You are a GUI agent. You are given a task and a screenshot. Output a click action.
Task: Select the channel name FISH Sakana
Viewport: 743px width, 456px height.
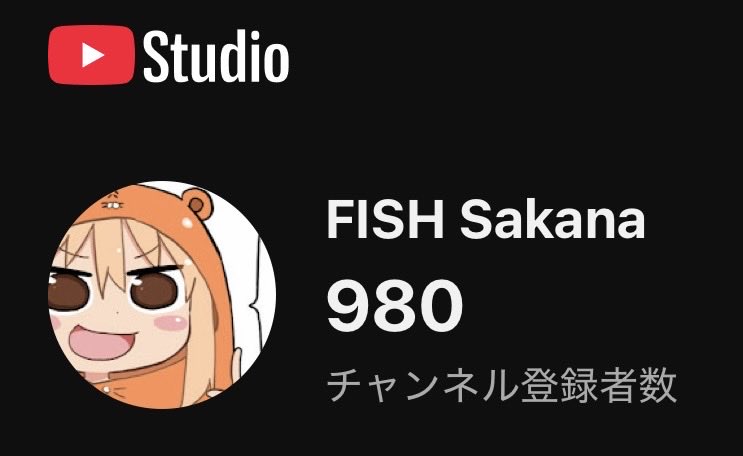click(486, 220)
